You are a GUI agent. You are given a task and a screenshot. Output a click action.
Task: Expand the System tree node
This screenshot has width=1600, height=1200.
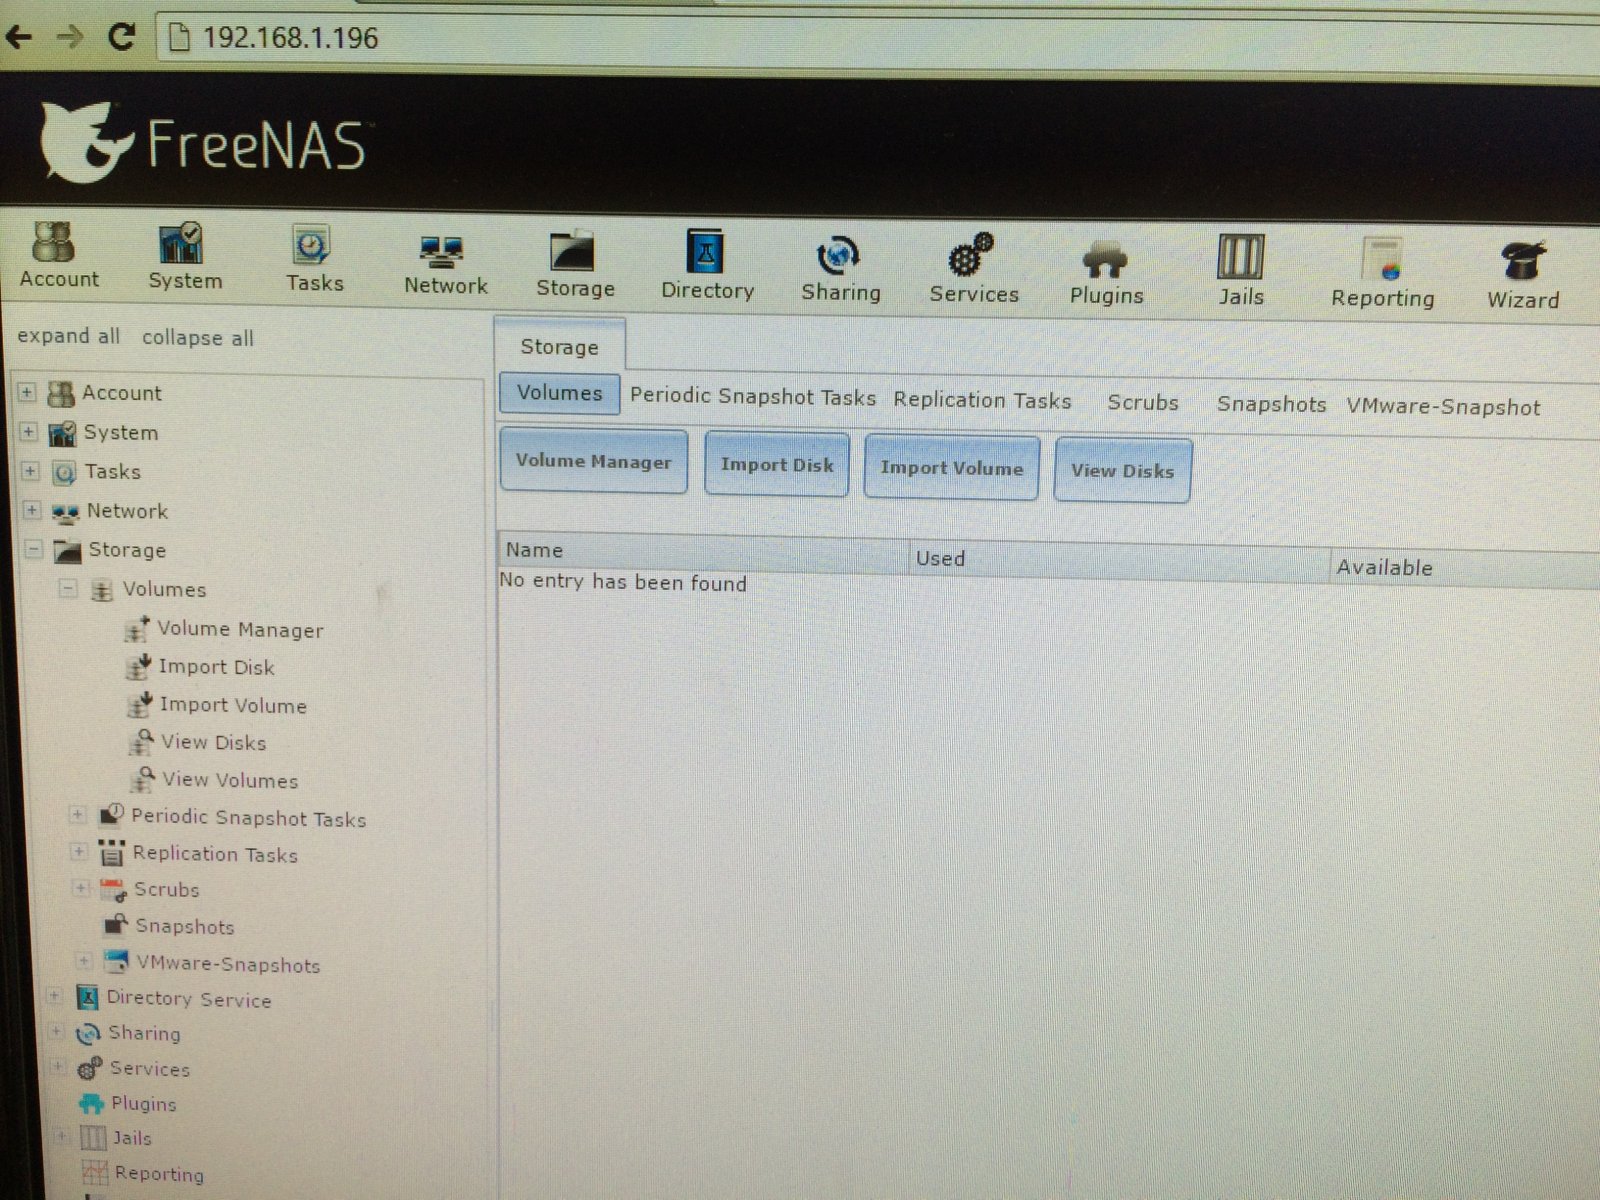coord(29,432)
